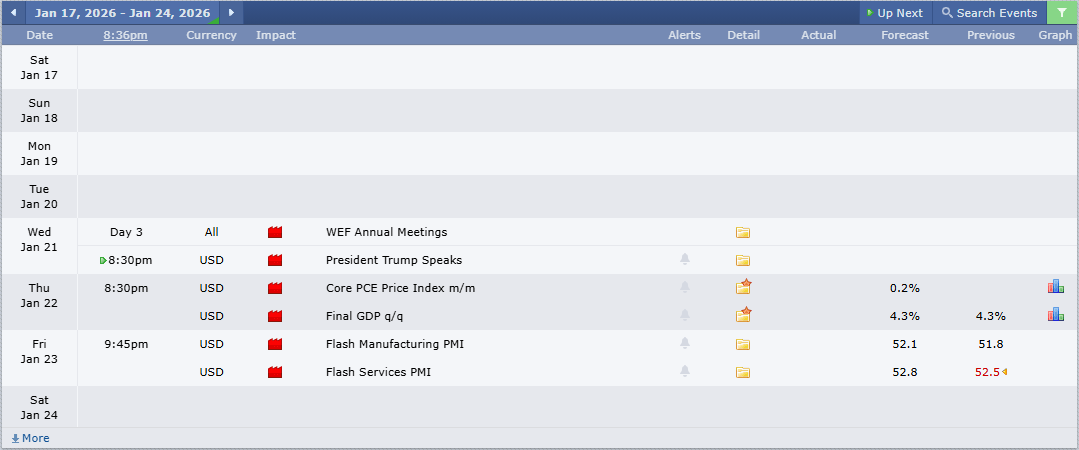Click the red impact icon for Core PCE

pos(275,288)
